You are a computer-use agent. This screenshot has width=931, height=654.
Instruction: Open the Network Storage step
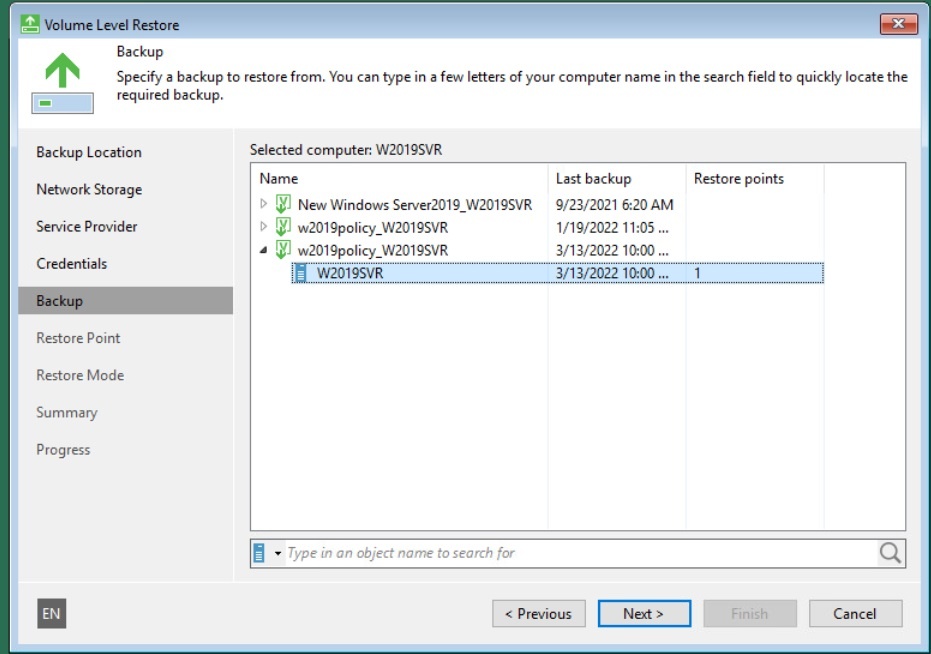pos(89,189)
